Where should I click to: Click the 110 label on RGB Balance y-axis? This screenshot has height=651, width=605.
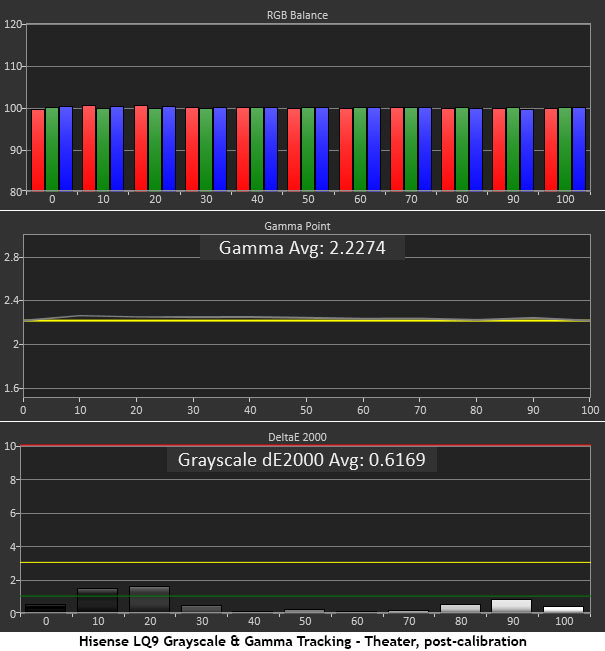(x=13, y=66)
